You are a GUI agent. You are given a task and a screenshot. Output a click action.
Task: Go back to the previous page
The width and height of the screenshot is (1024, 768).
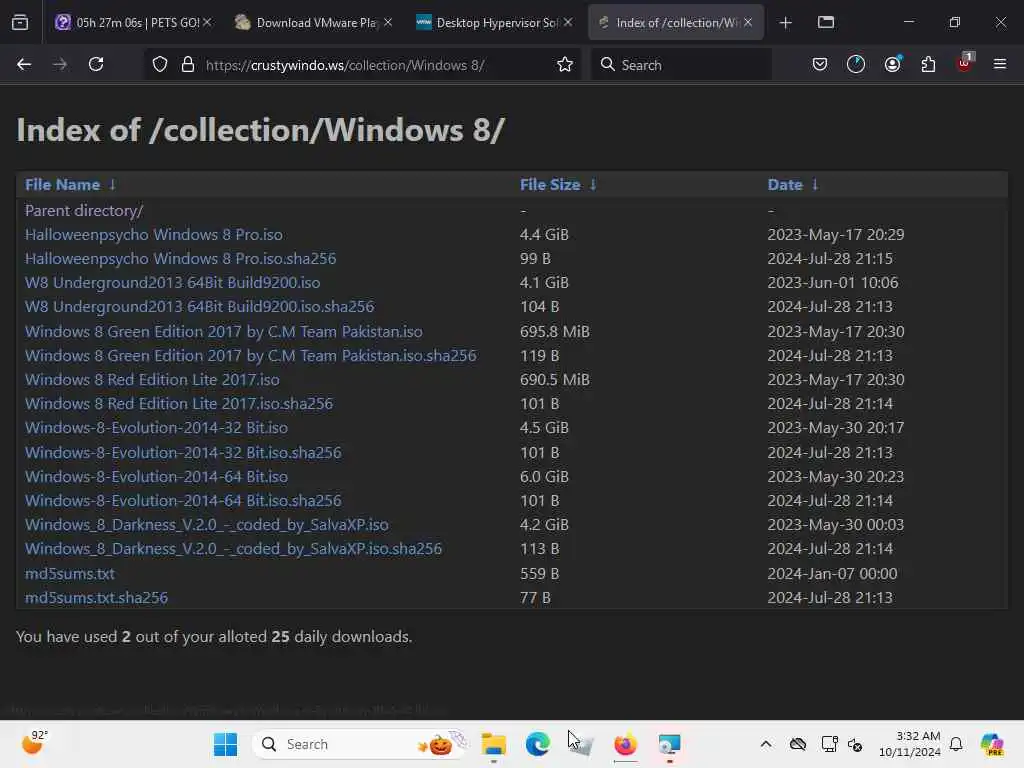point(24,65)
